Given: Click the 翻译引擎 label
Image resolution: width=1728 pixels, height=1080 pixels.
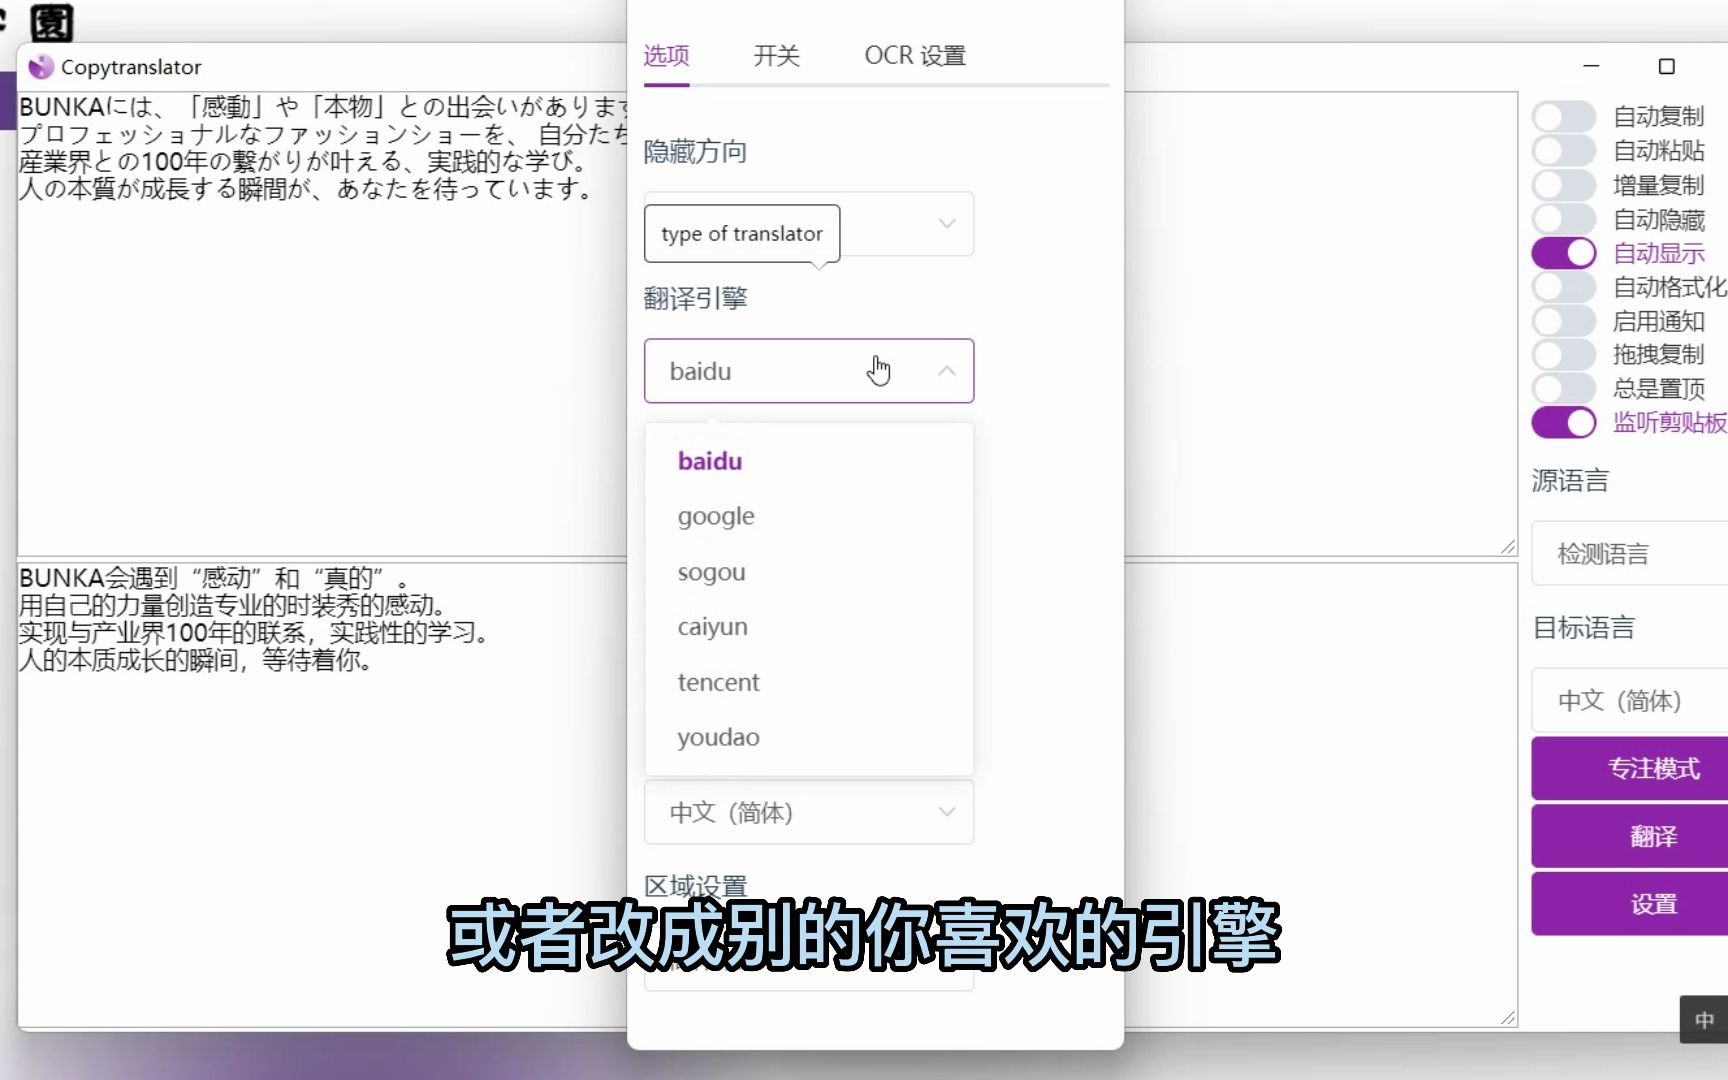Looking at the screenshot, I should click(695, 298).
